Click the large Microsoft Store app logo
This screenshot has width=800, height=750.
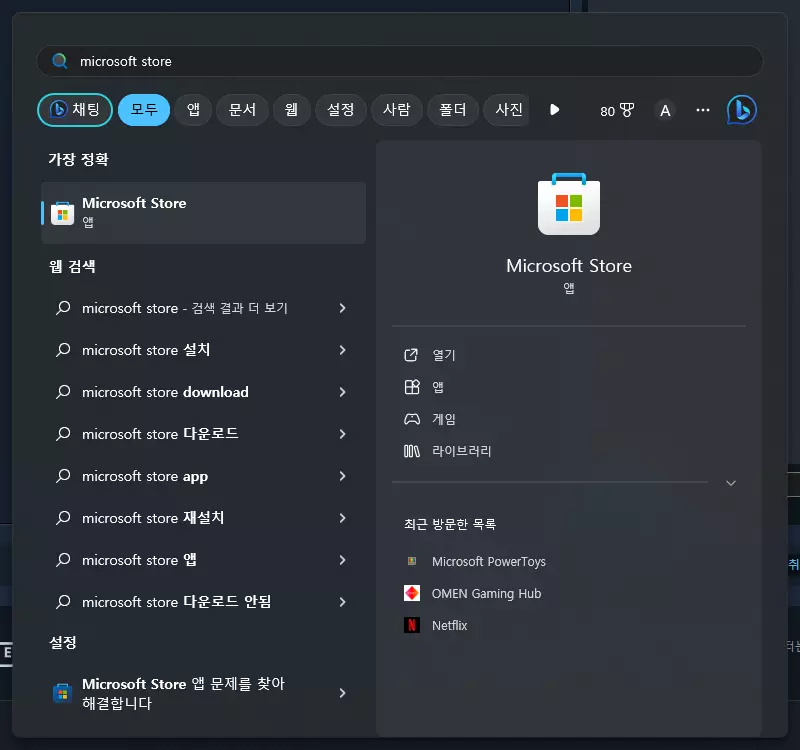569,204
